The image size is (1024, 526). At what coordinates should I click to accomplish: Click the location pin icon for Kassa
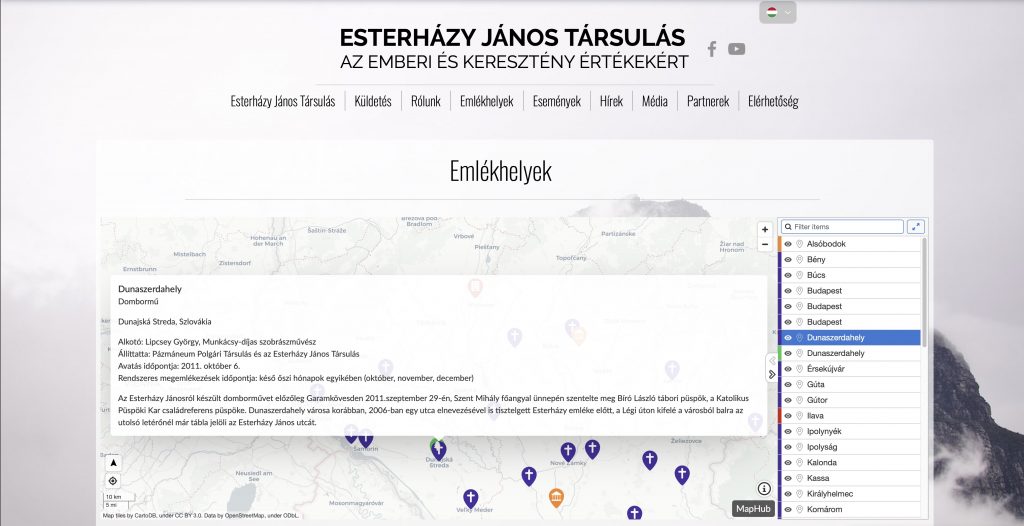tap(799, 478)
